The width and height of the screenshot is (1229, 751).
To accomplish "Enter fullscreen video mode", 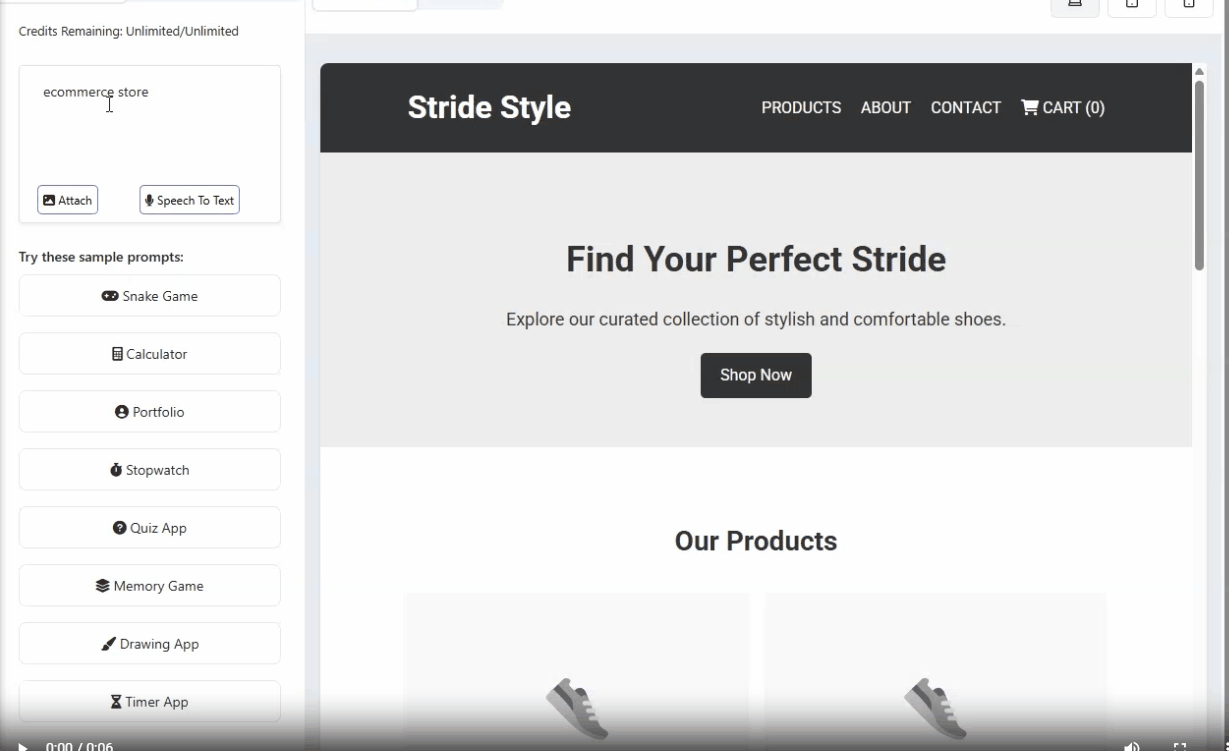I will (1180, 746).
